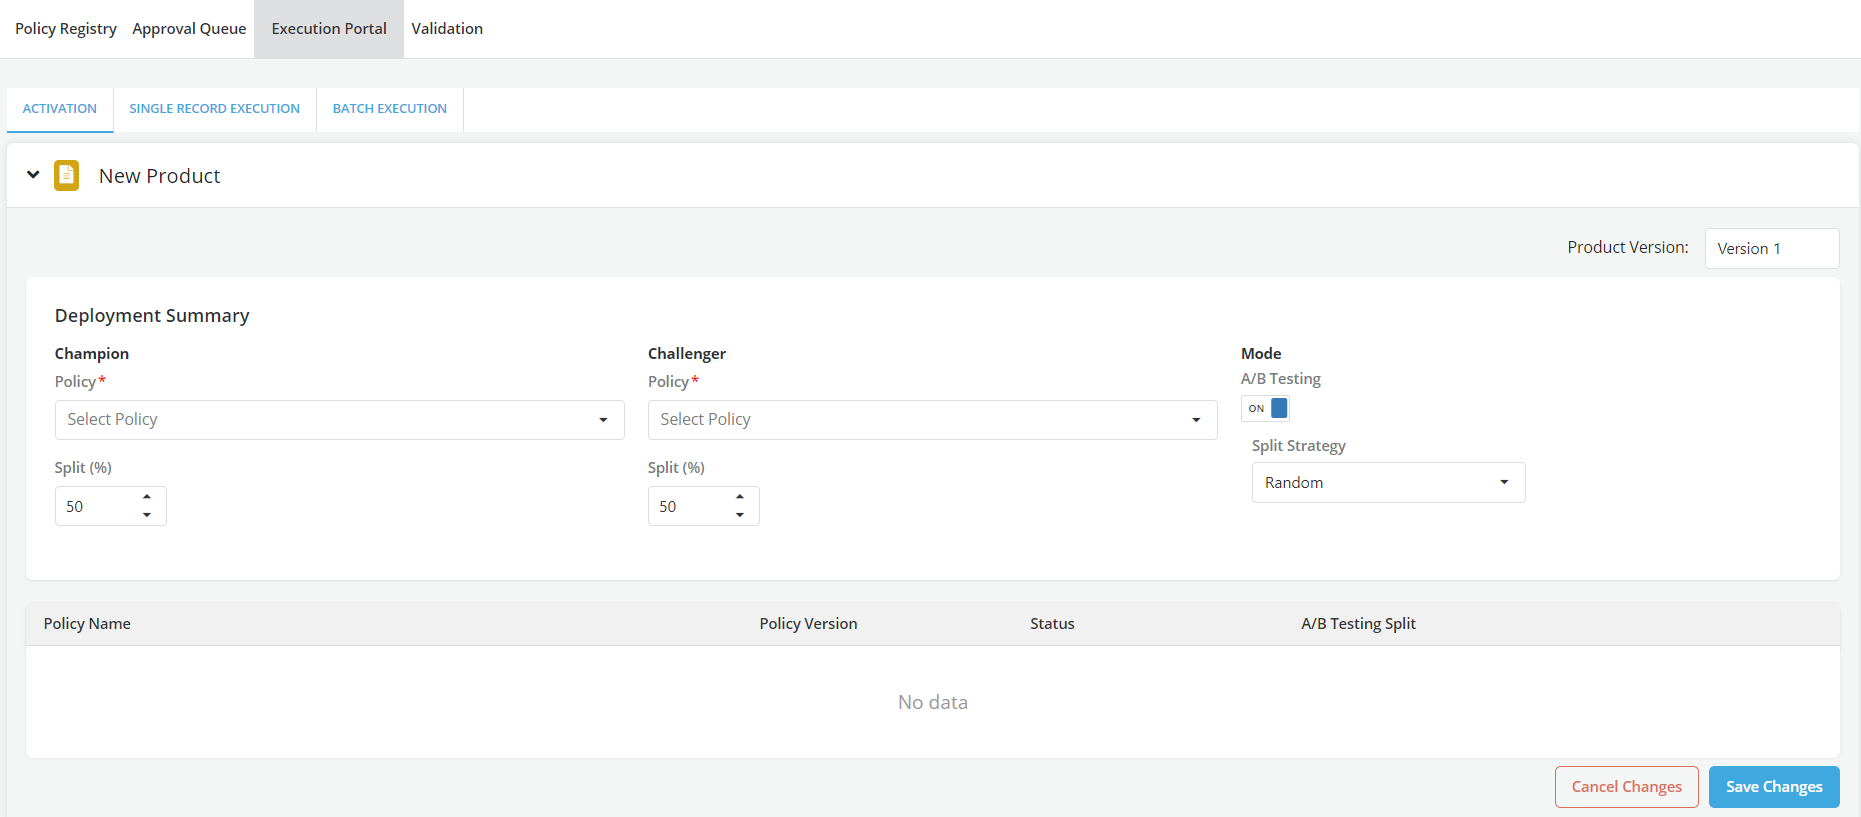Open the Challenger Select Policy dropdown
Image resolution: width=1861 pixels, height=817 pixels.
tap(932, 420)
